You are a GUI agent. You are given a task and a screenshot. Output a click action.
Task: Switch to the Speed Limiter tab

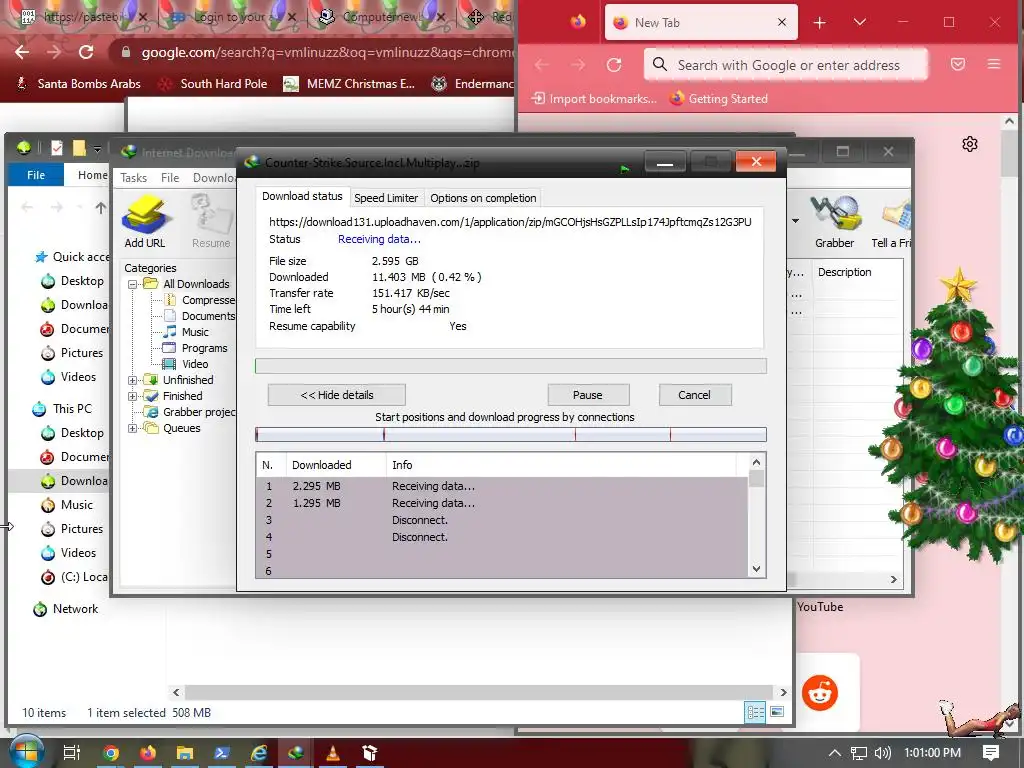[386, 198]
